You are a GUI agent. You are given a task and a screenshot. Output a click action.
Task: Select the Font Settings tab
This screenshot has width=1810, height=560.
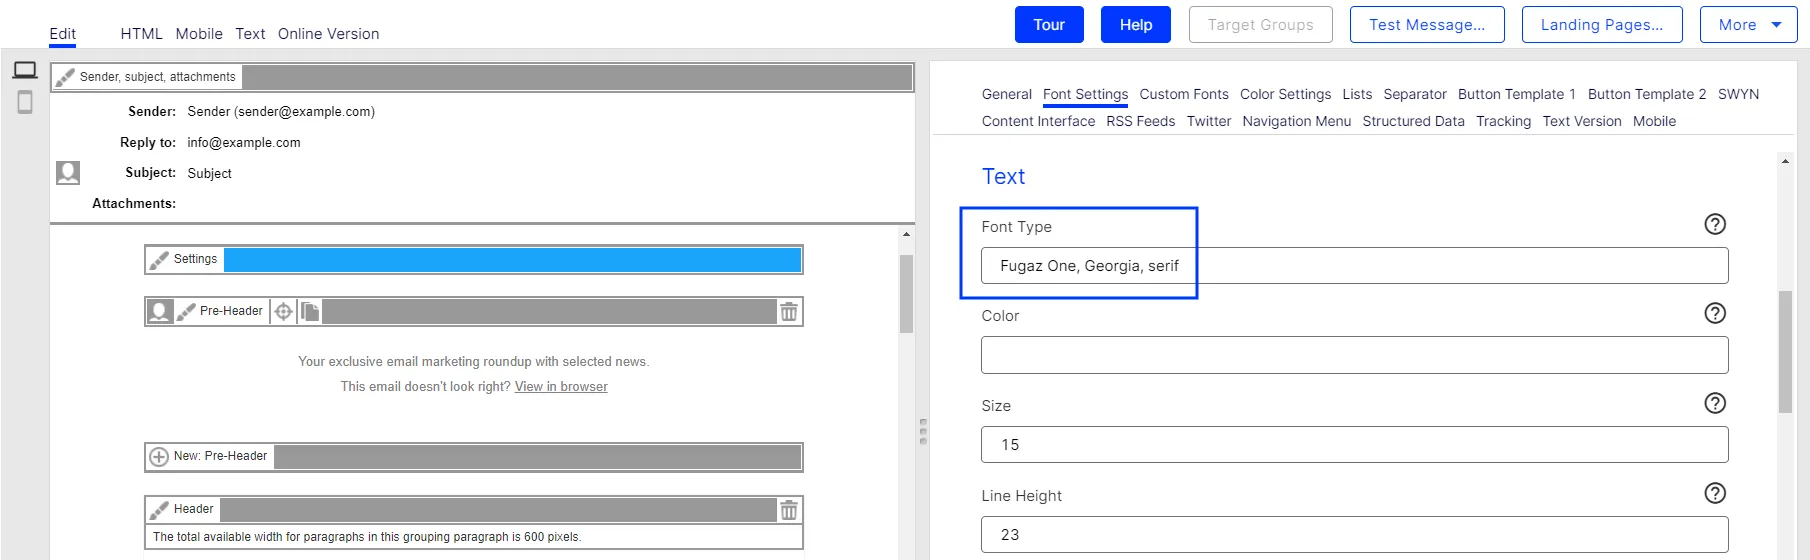(x=1085, y=94)
